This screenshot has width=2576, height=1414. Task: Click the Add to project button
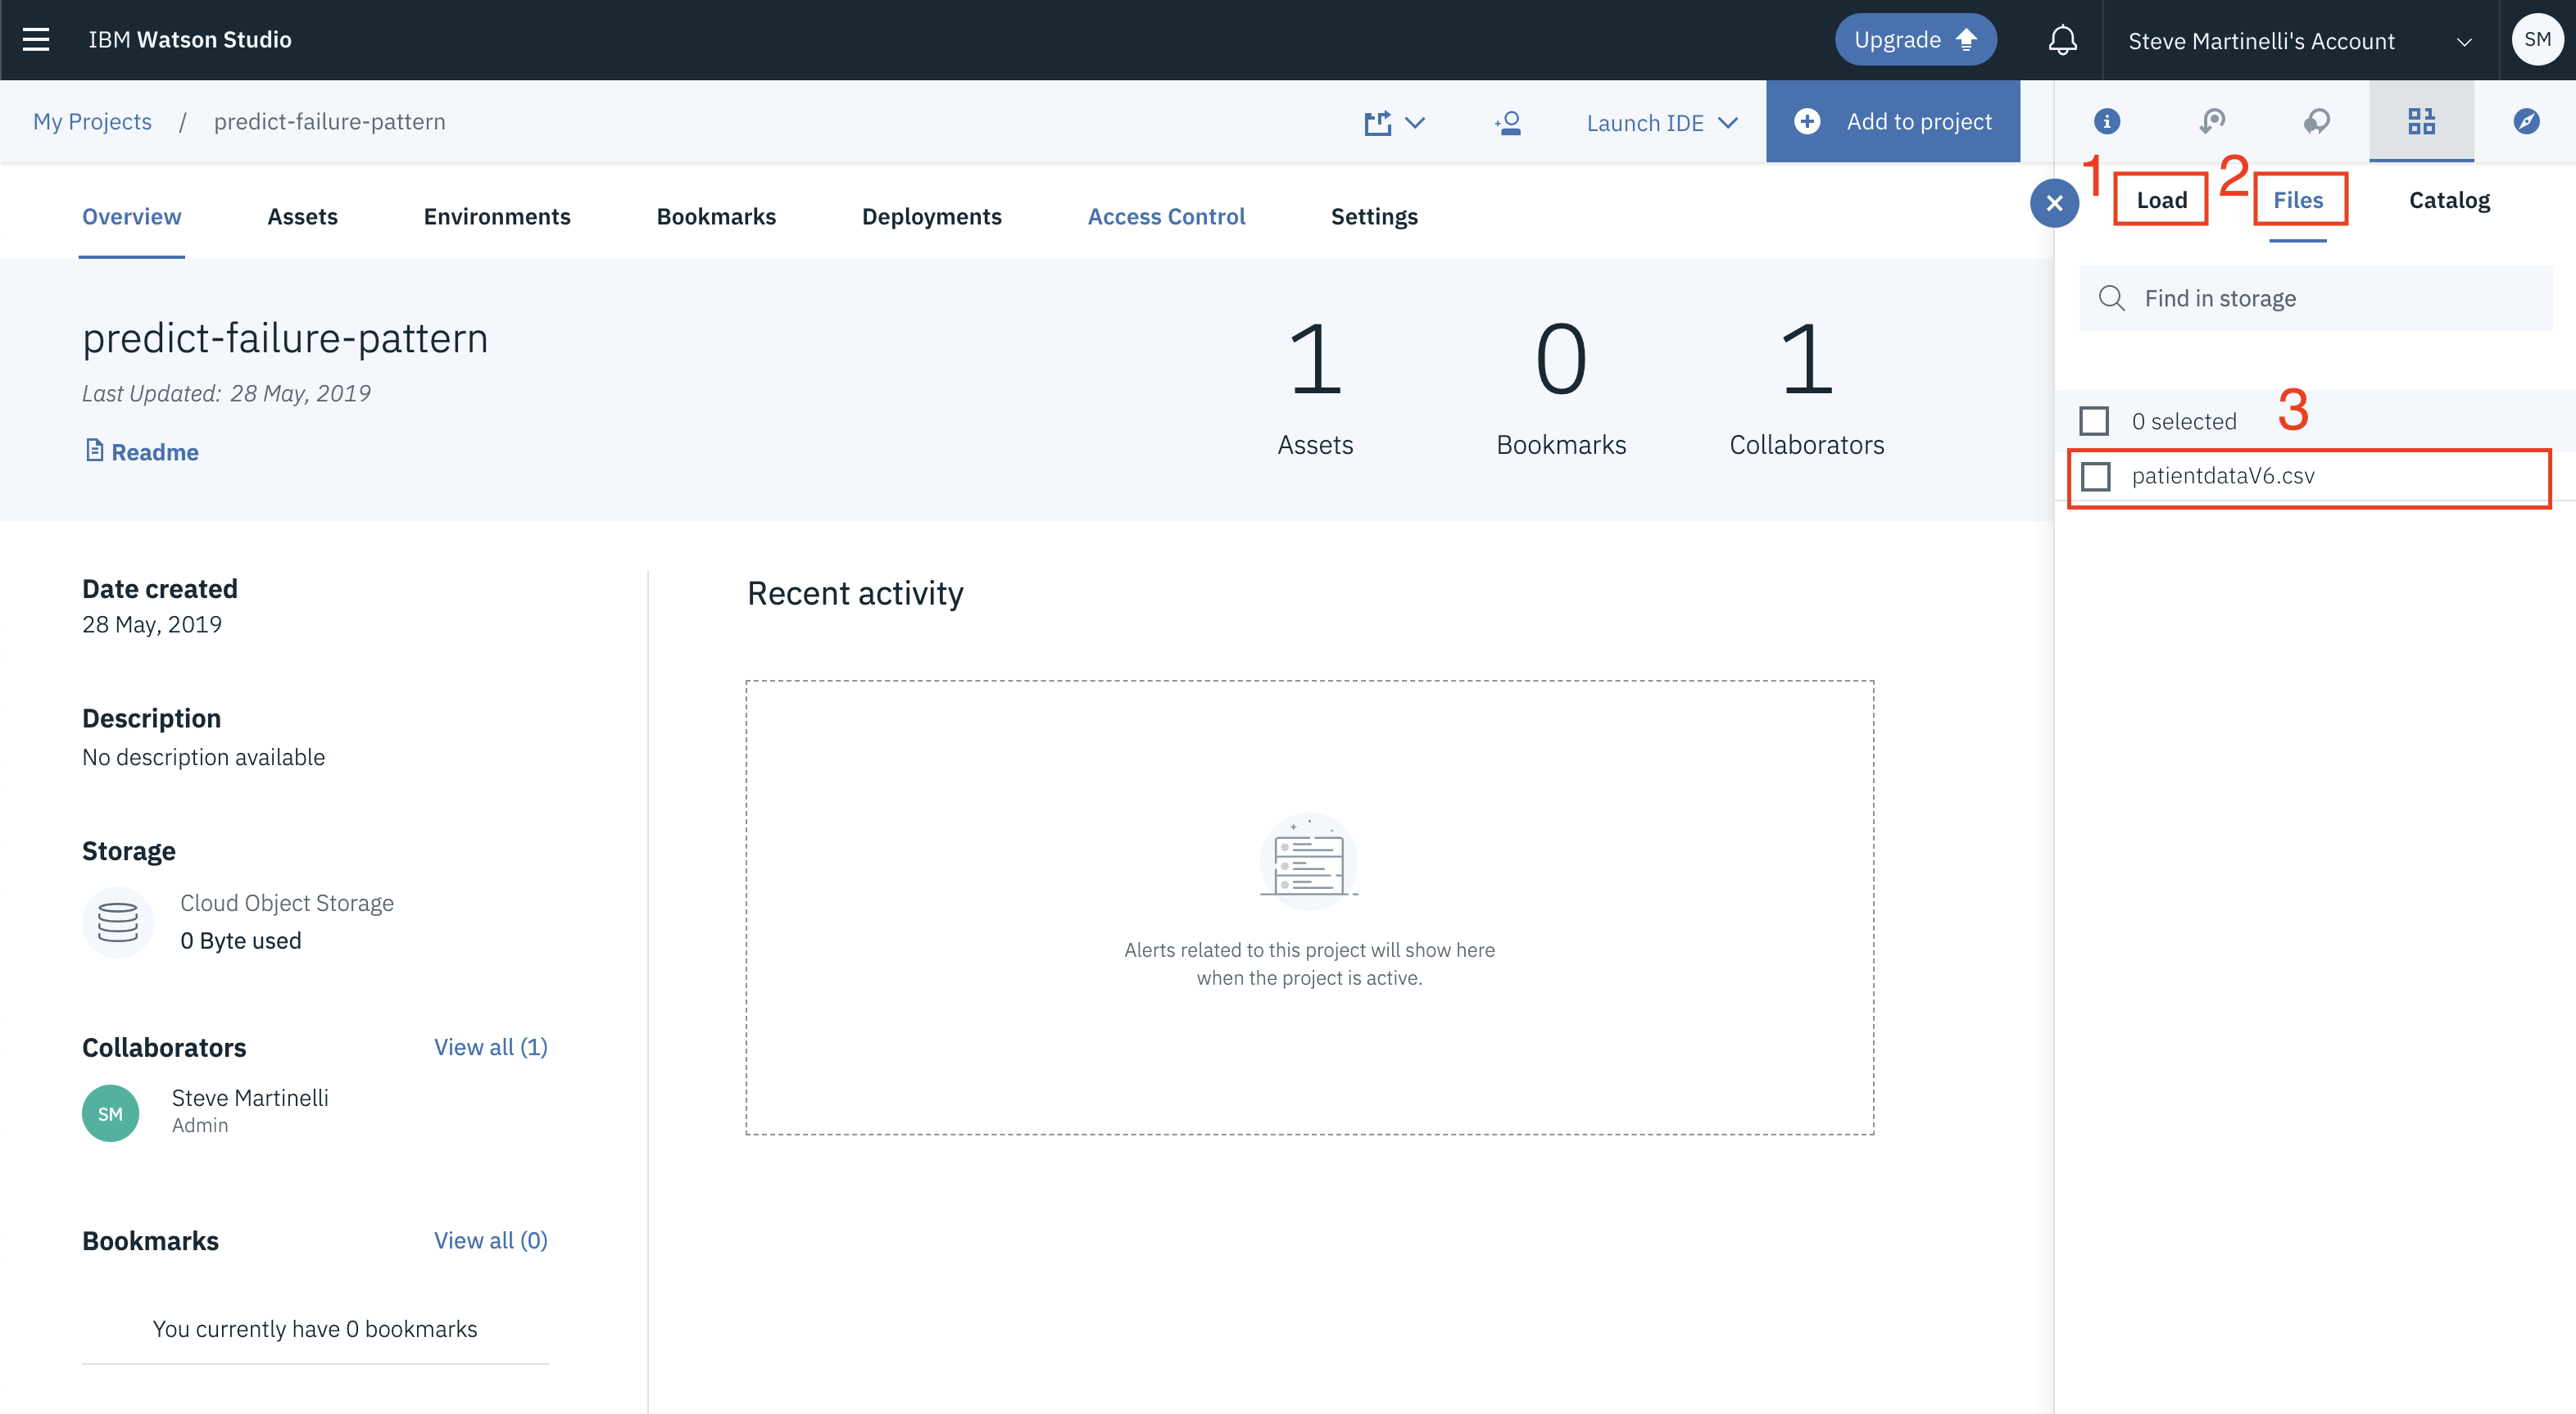point(1892,121)
